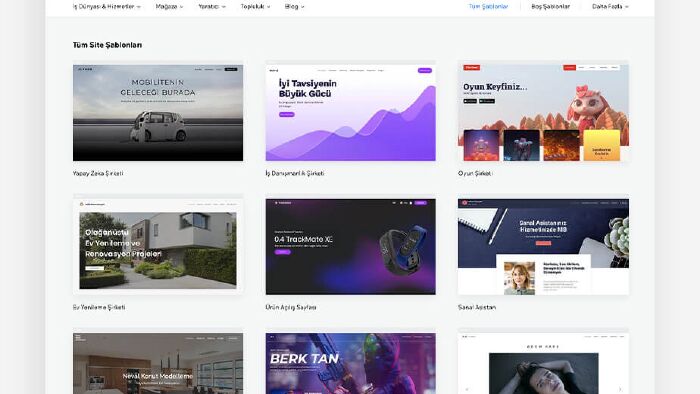The width and height of the screenshot is (700, 394).
Task: Click the Tüm Site Şablonları heading
Action: click(x=107, y=45)
